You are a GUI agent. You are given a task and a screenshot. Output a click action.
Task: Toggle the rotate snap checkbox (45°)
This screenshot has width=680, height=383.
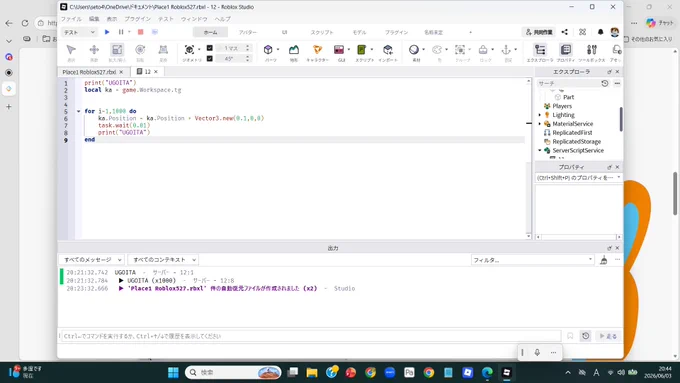(x=209, y=59)
